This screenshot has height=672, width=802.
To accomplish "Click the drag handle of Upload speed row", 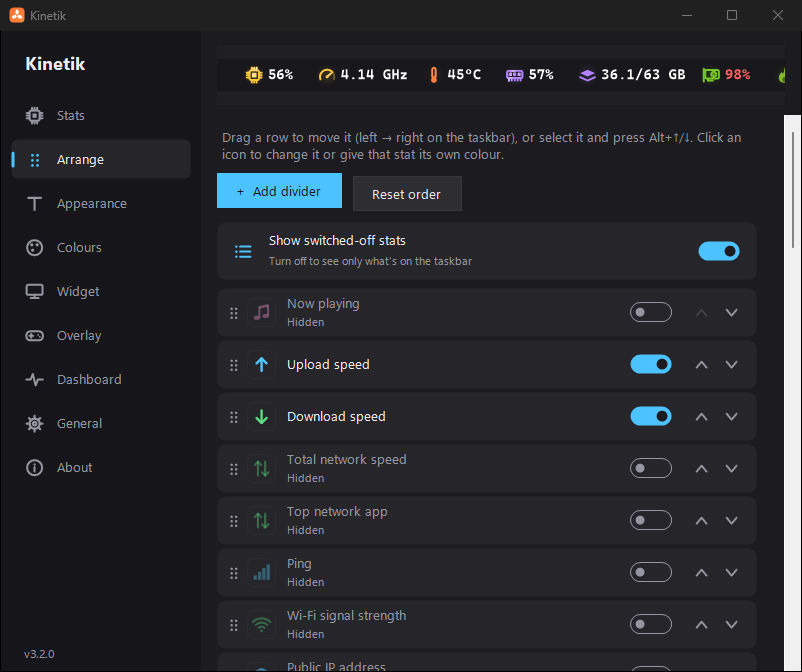I will 234,365.
